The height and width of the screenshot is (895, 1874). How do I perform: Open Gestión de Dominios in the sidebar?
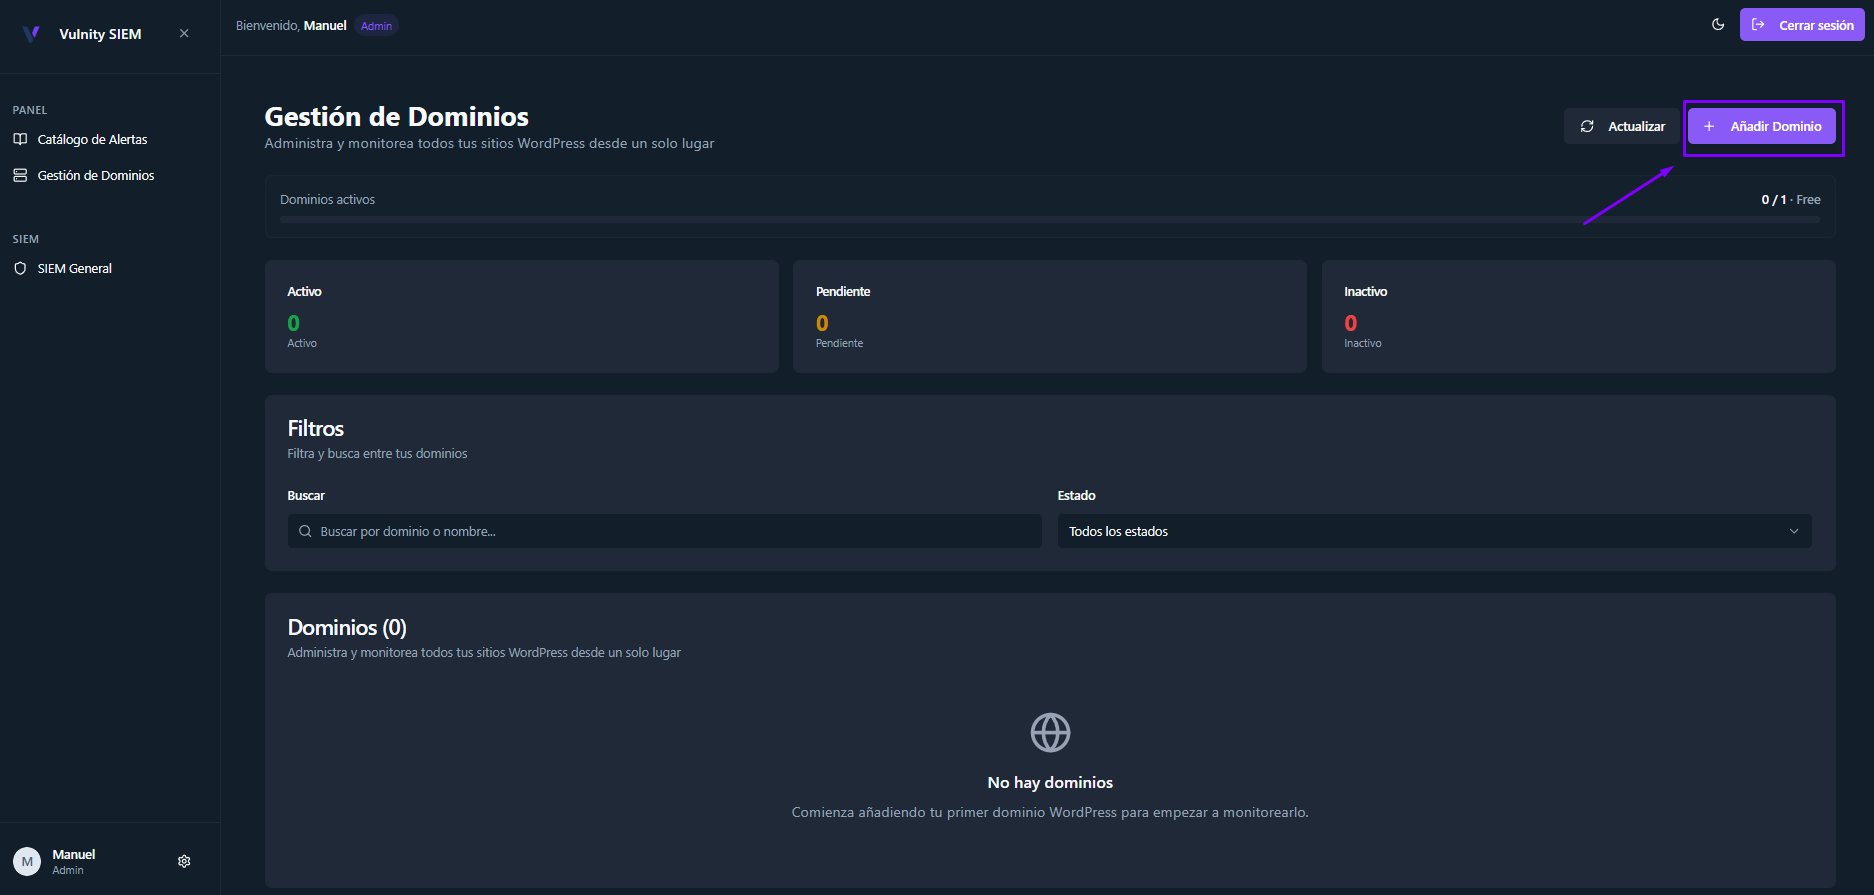95,175
